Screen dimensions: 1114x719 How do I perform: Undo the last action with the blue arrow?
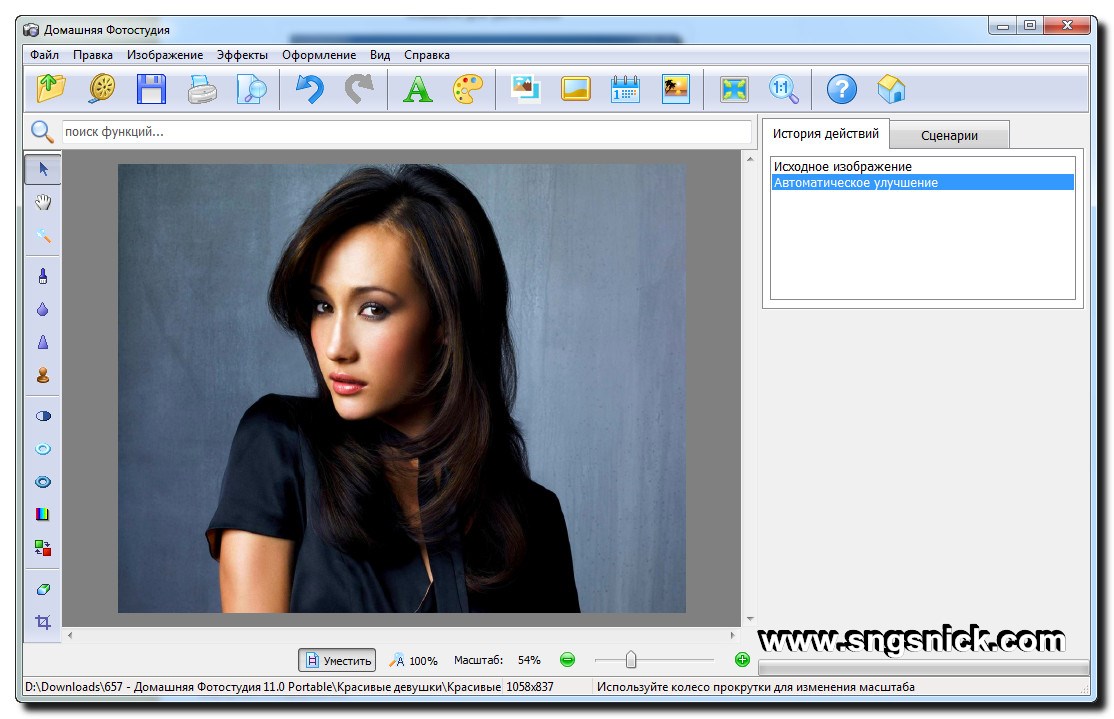310,90
